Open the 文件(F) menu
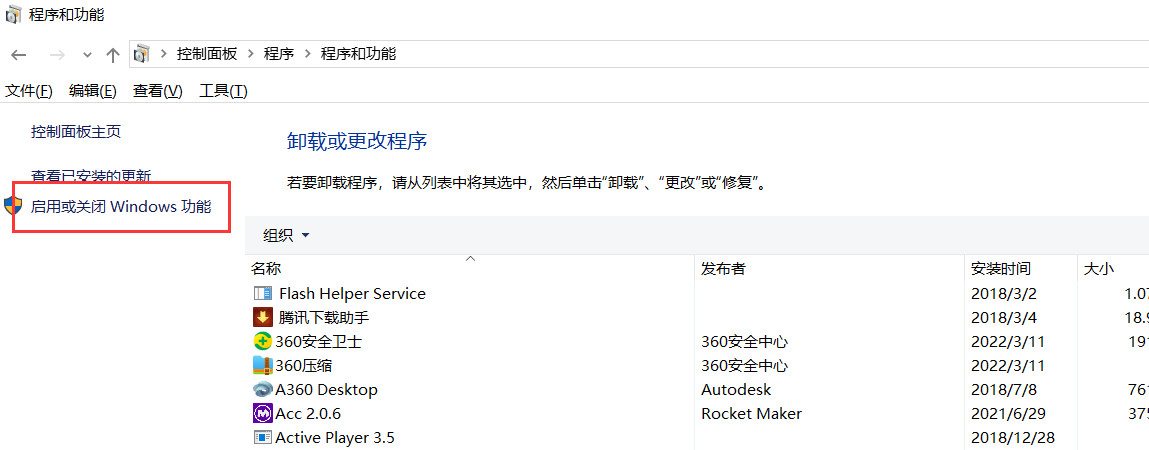The width and height of the screenshot is (1149, 450). [29, 91]
